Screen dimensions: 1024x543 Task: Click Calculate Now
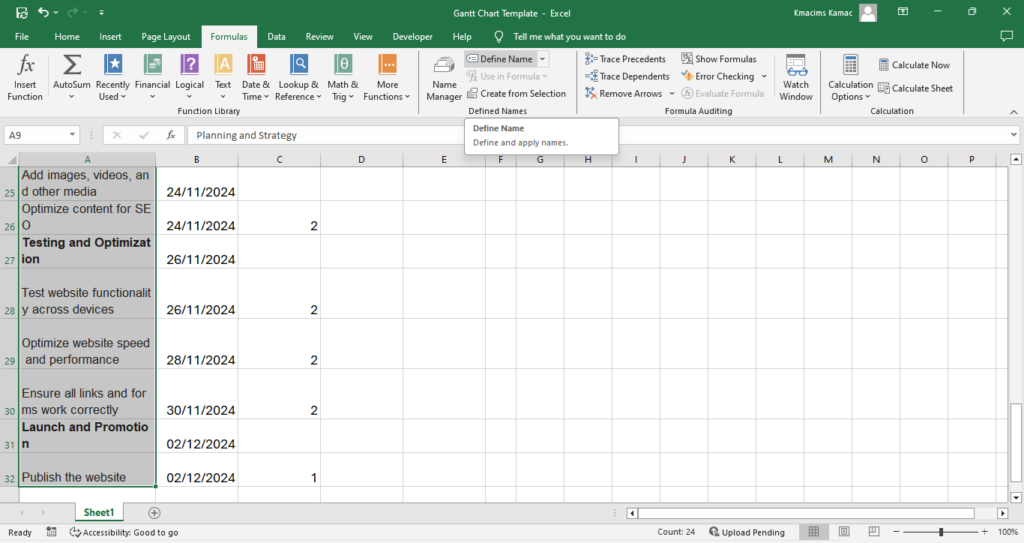[x=914, y=65]
